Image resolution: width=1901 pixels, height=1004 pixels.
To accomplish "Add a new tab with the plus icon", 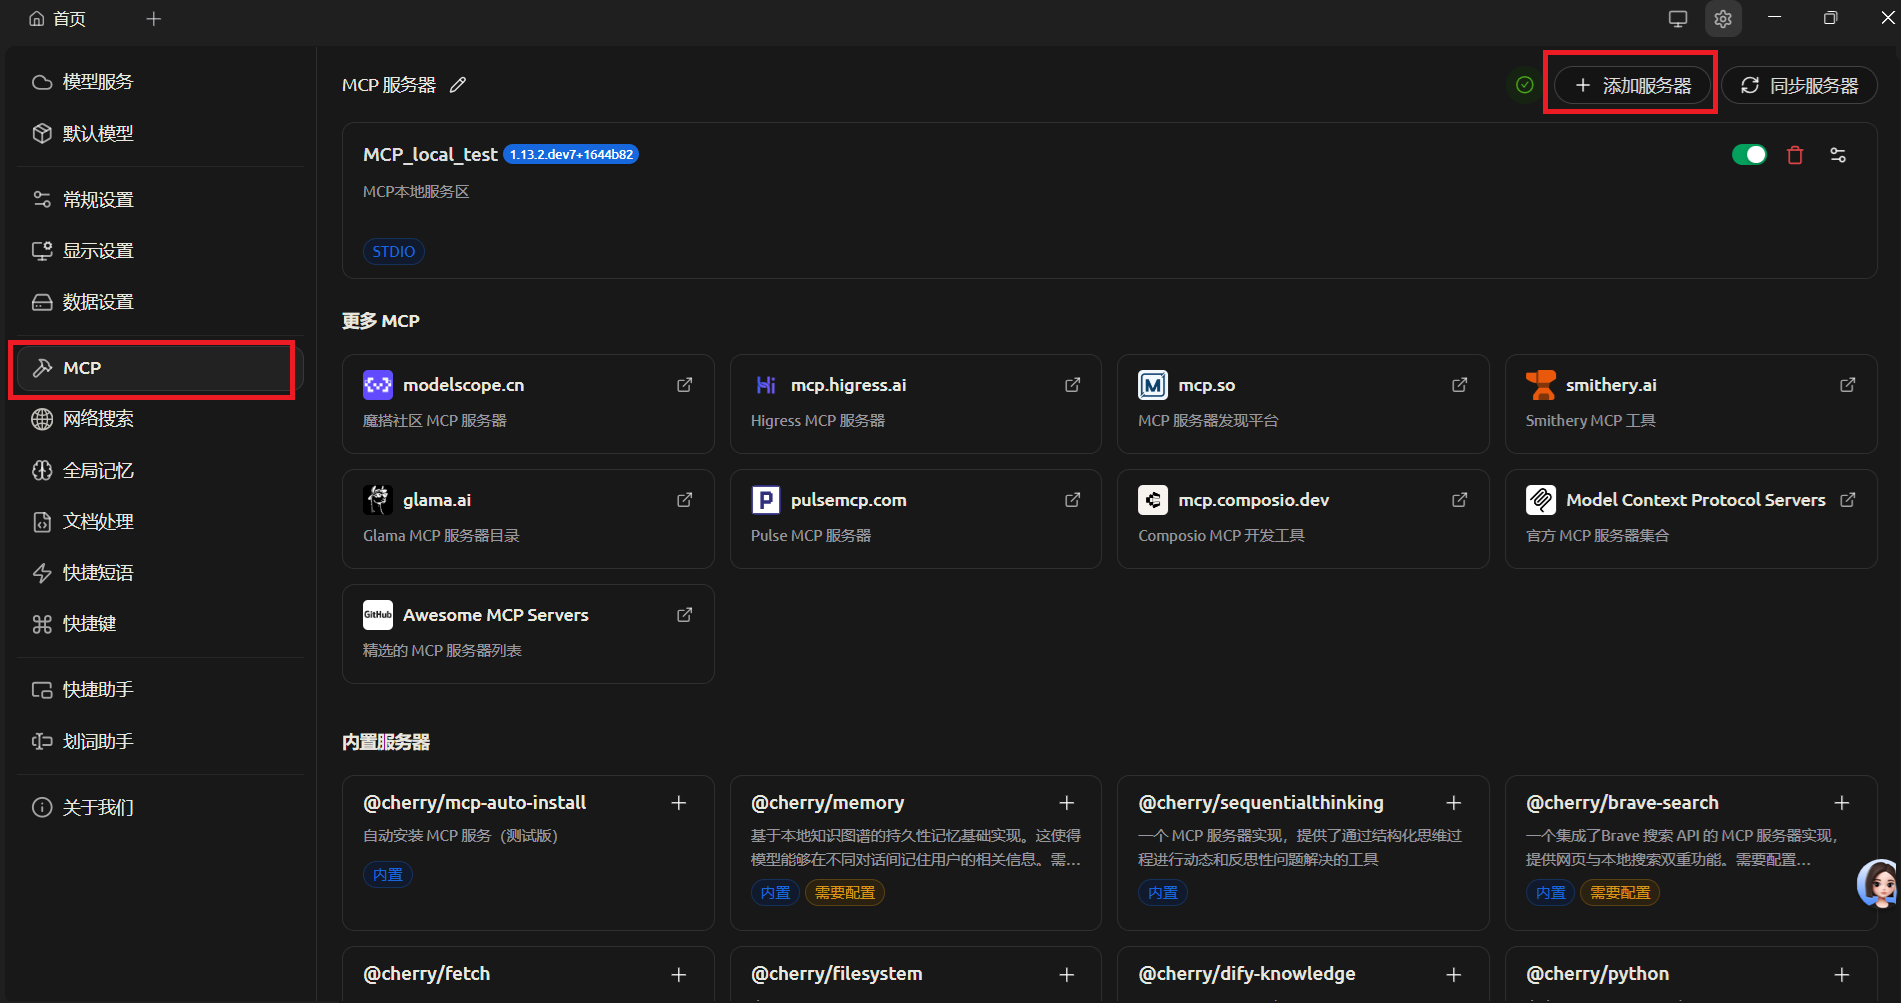I will tap(154, 18).
